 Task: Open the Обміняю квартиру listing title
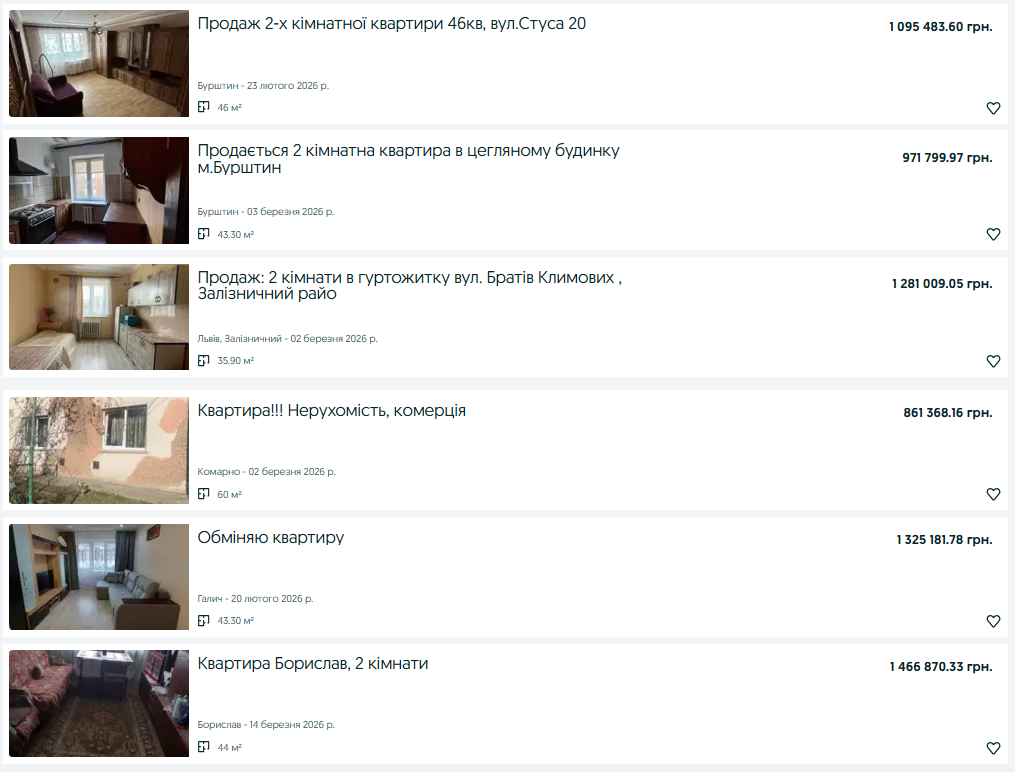tap(271, 538)
